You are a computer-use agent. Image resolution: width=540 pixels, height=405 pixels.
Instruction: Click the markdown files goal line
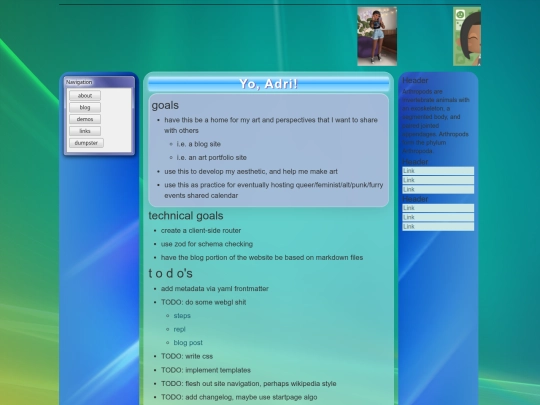pos(262,257)
